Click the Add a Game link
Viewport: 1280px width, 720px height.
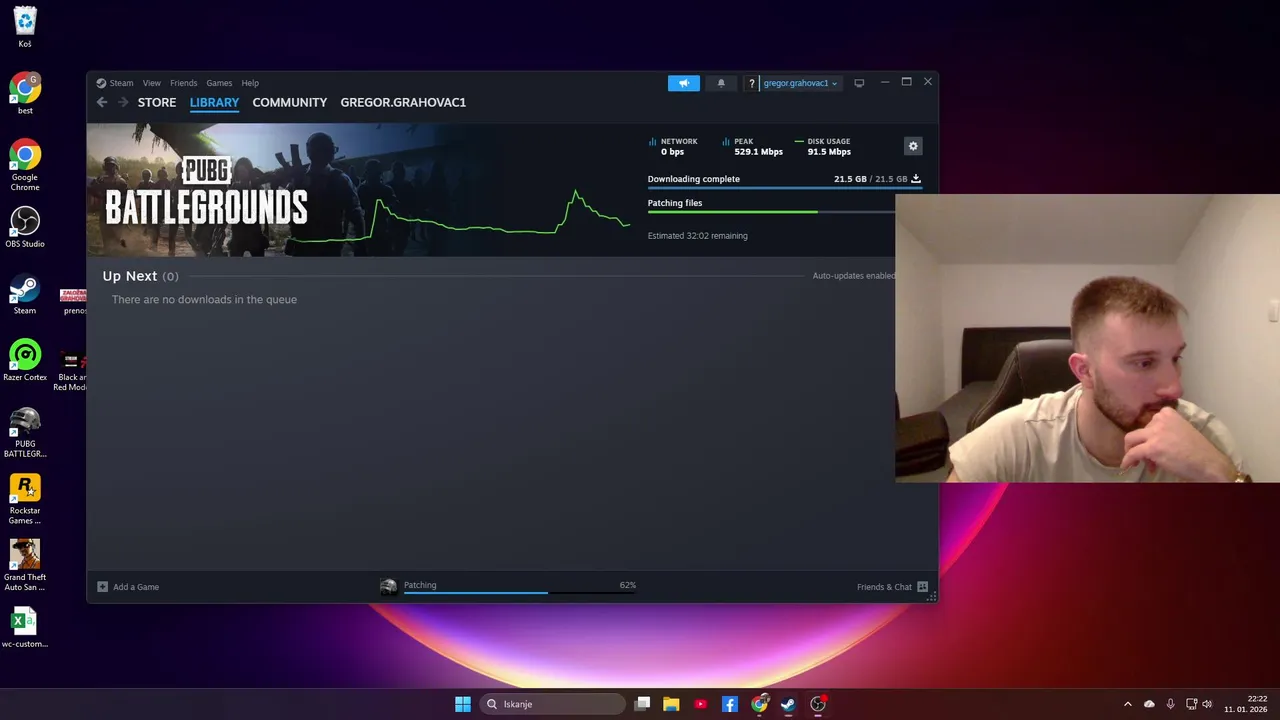(x=136, y=587)
